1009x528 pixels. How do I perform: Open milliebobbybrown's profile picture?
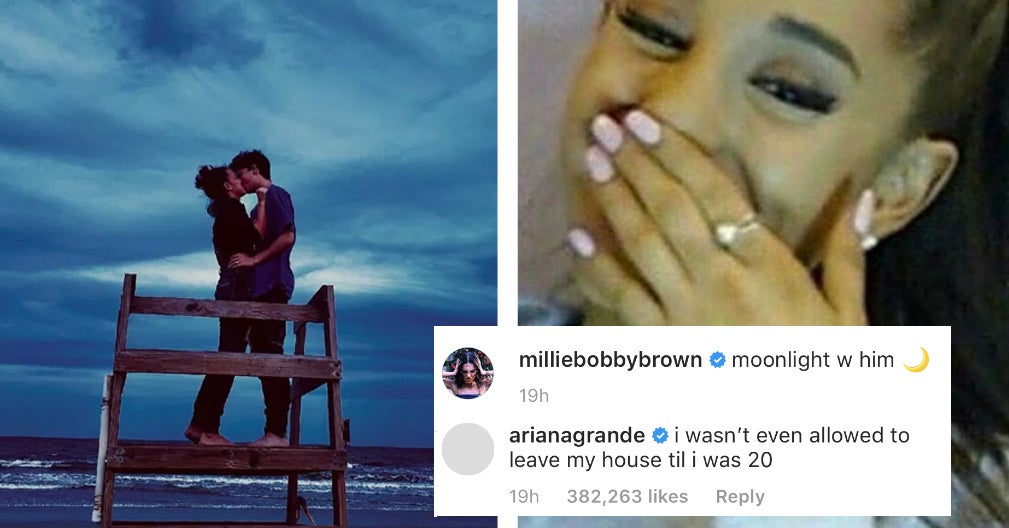click(x=468, y=373)
